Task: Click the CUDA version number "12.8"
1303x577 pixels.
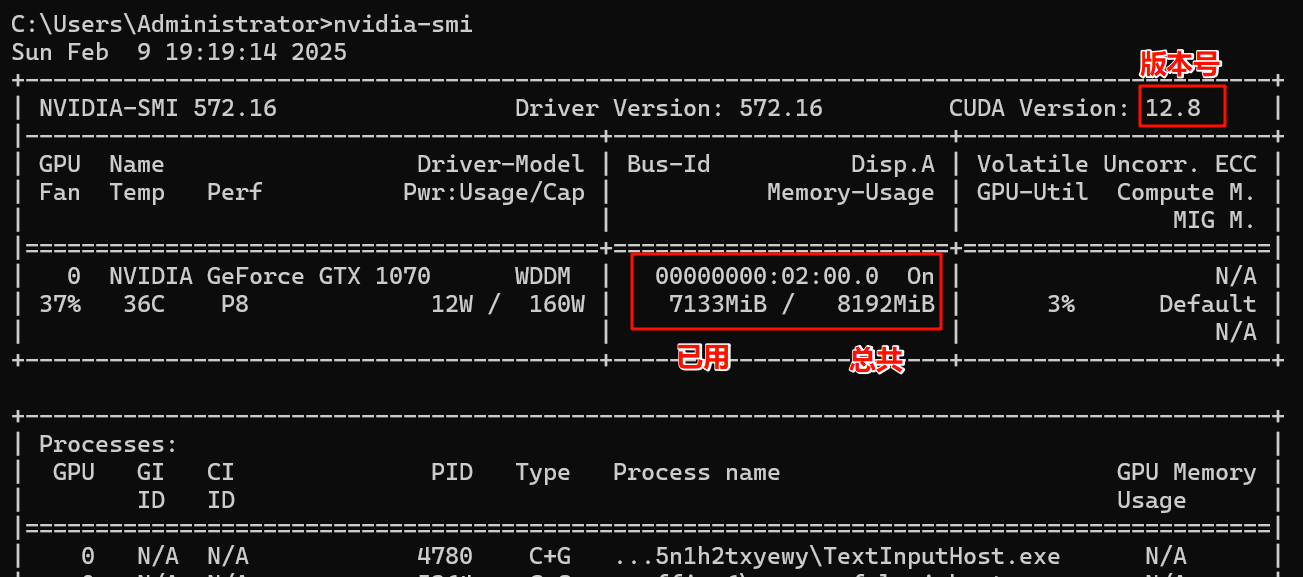Action: click(1172, 108)
